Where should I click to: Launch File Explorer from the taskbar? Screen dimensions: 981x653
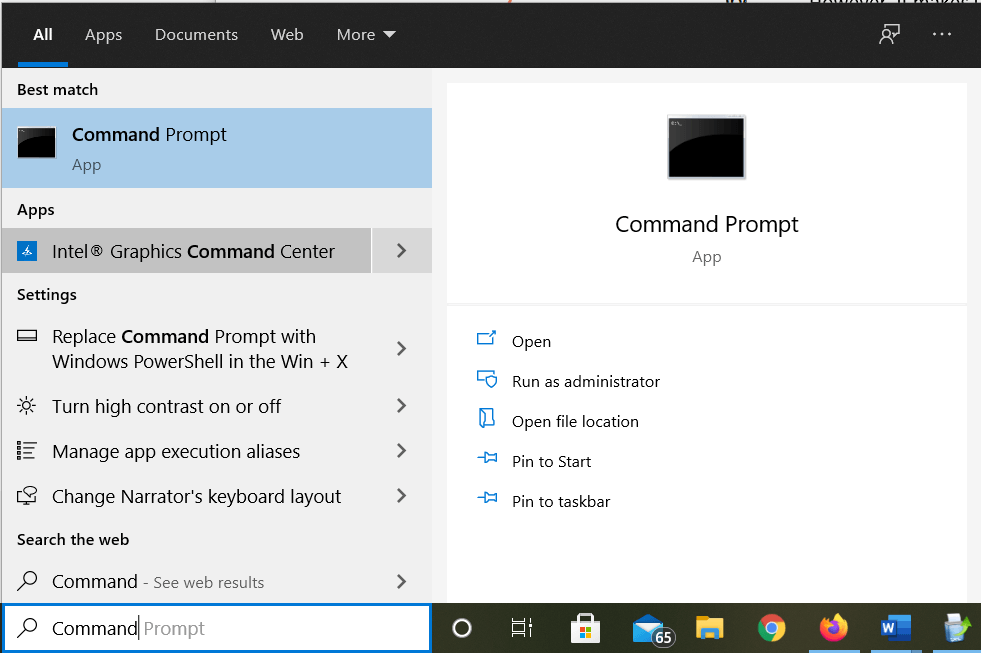pos(710,628)
